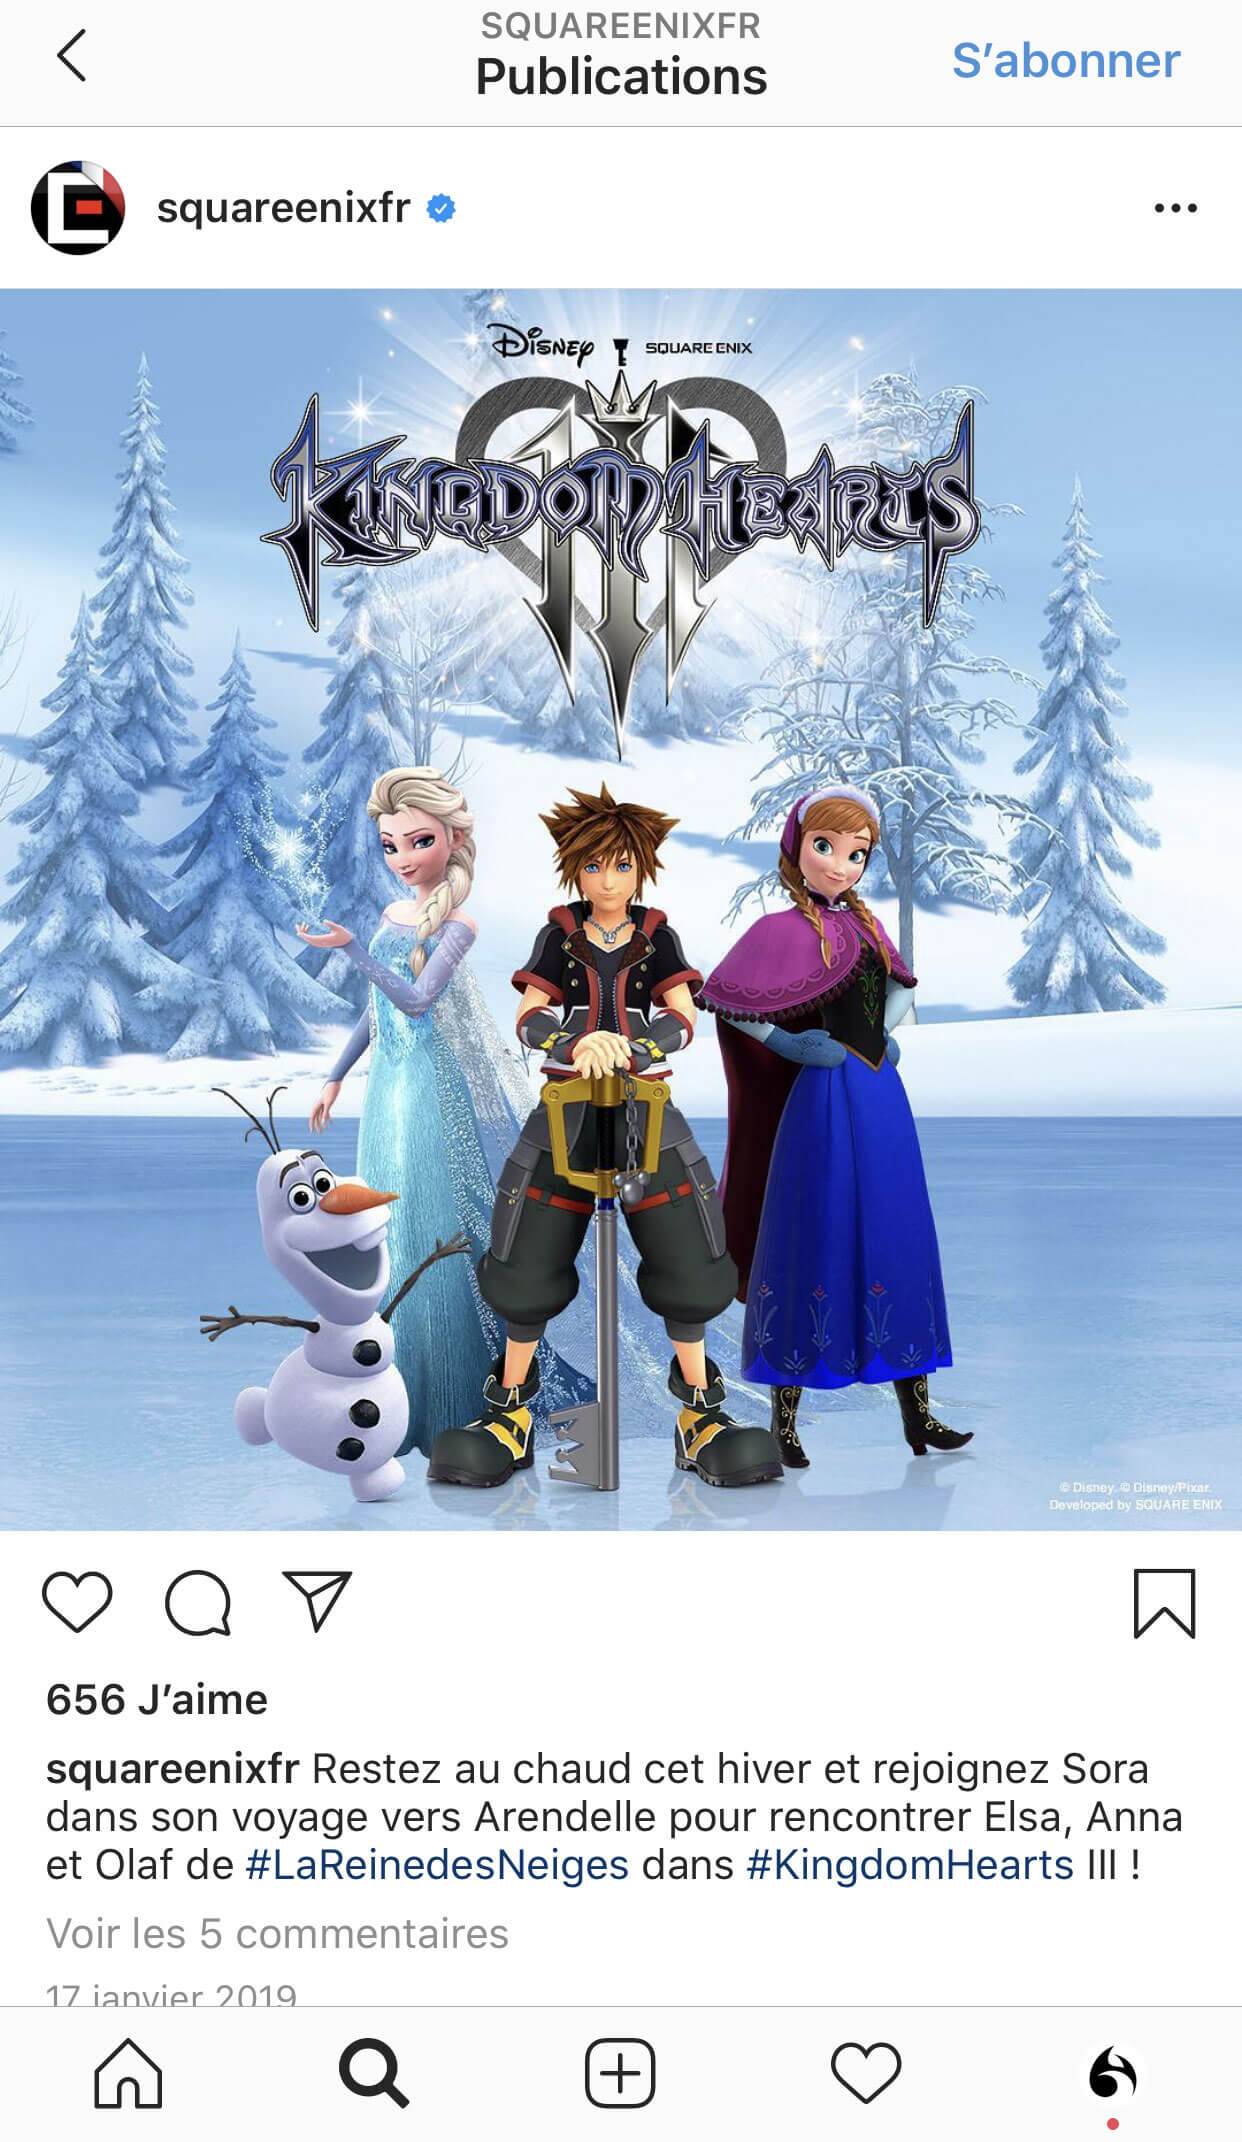Tap S'abonner to follow account
1242x2142 pixels.
pyautogui.click(x=1066, y=61)
